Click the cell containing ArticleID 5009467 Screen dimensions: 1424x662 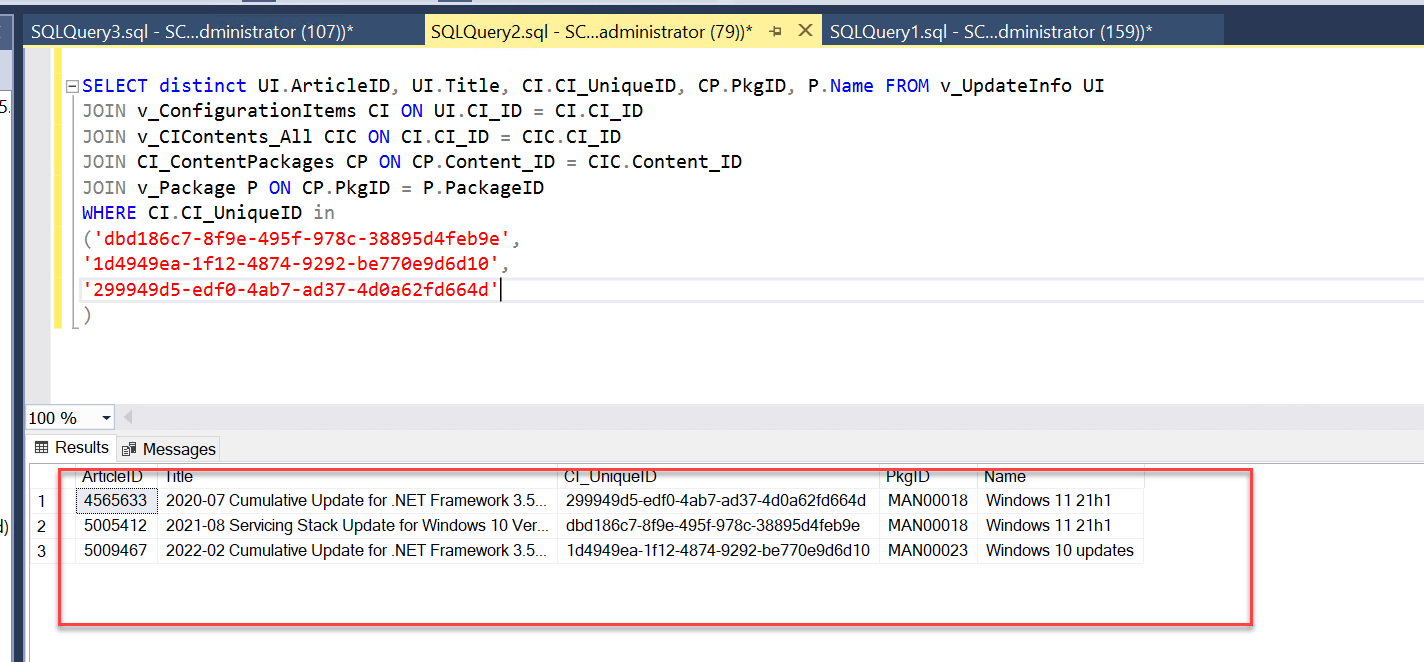point(115,551)
